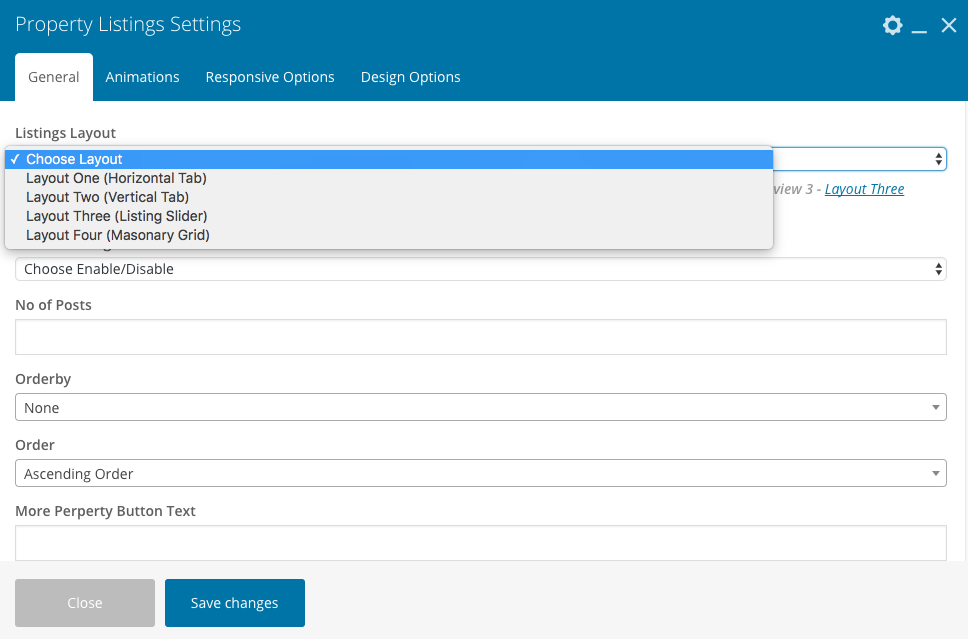The width and height of the screenshot is (968, 639).
Task: Click the More Perperty Button Text field
Action: pyautogui.click(x=480, y=543)
